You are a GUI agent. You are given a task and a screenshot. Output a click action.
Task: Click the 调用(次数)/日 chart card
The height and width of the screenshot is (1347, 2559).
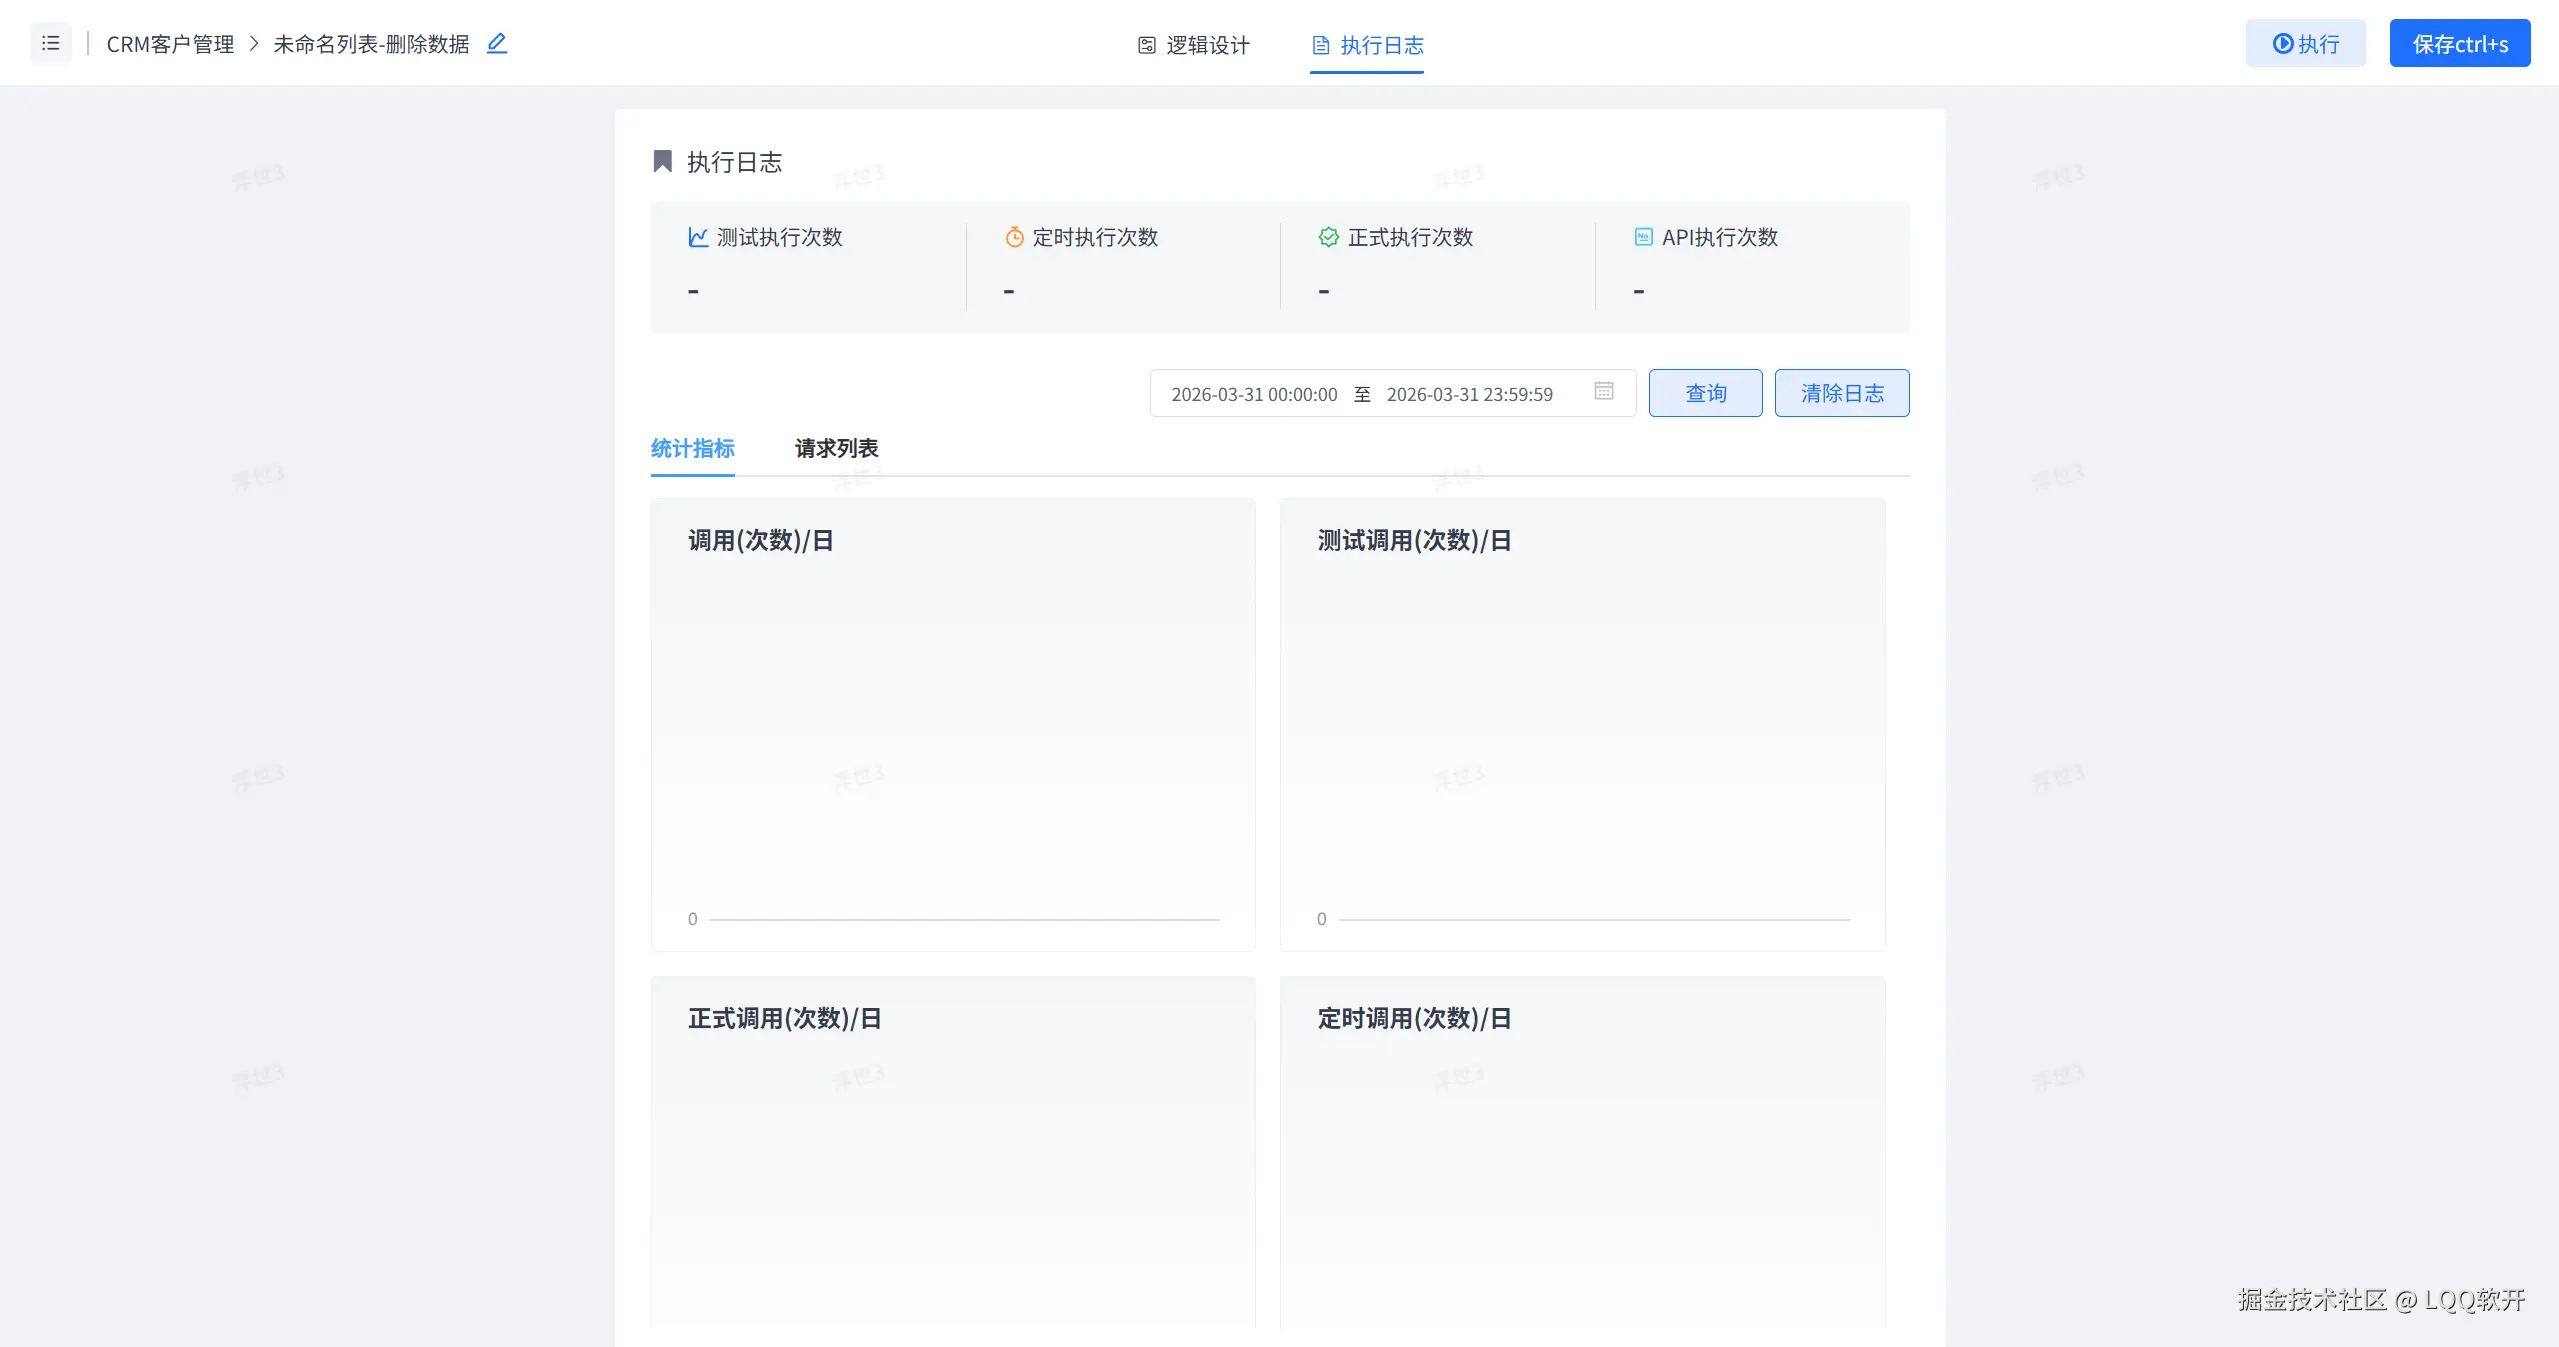coord(952,724)
